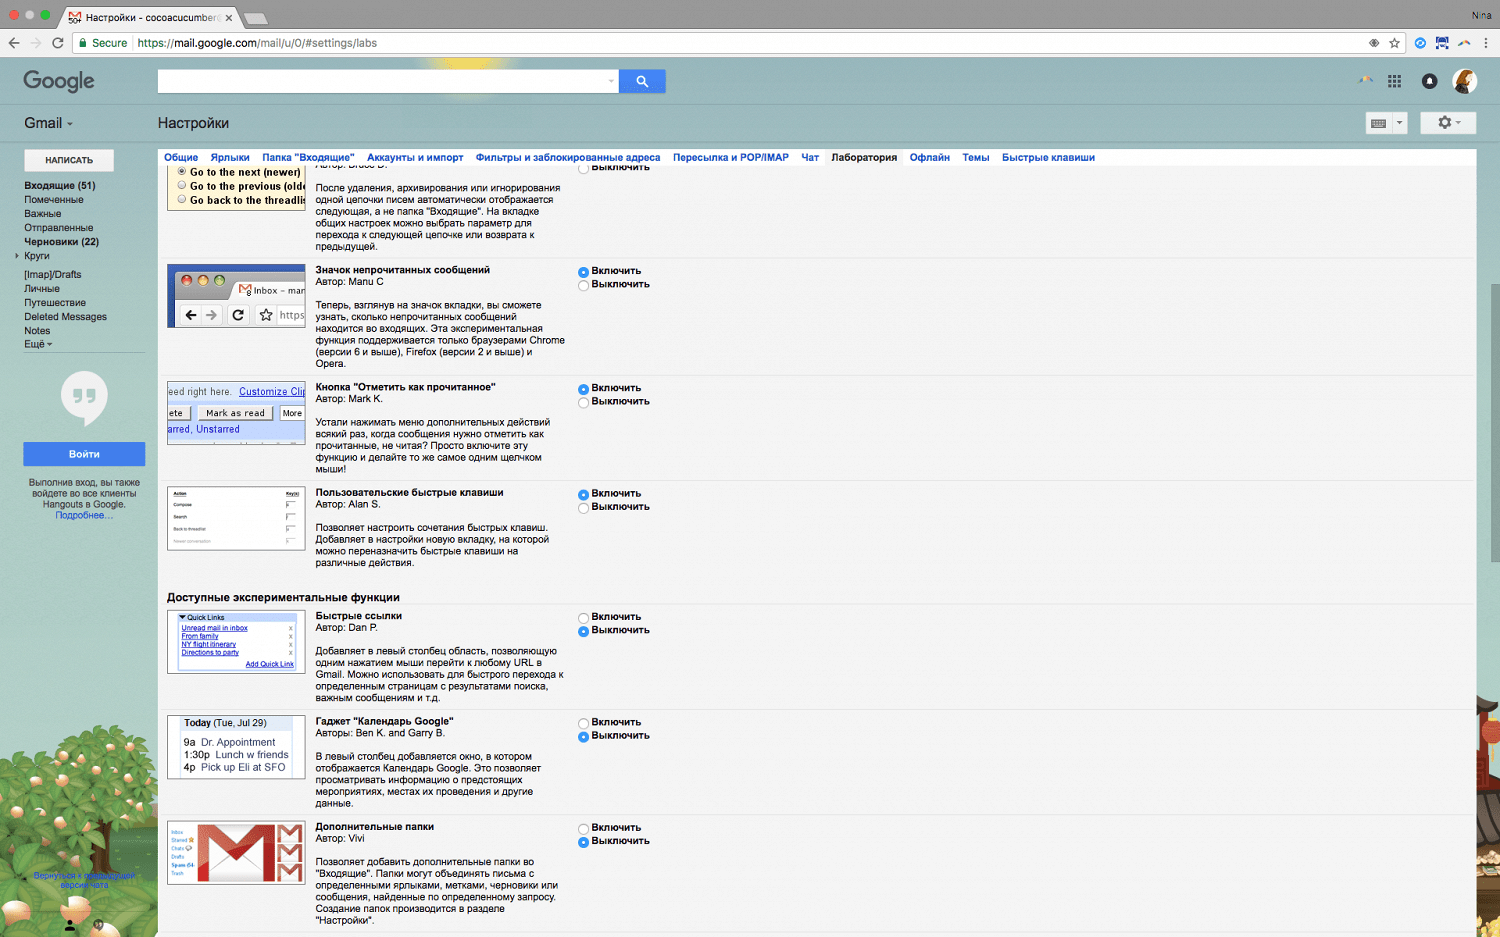The width and height of the screenshot is (1500, 937).
Task: Open Deleted Messages label
Action: coord(65,317)
